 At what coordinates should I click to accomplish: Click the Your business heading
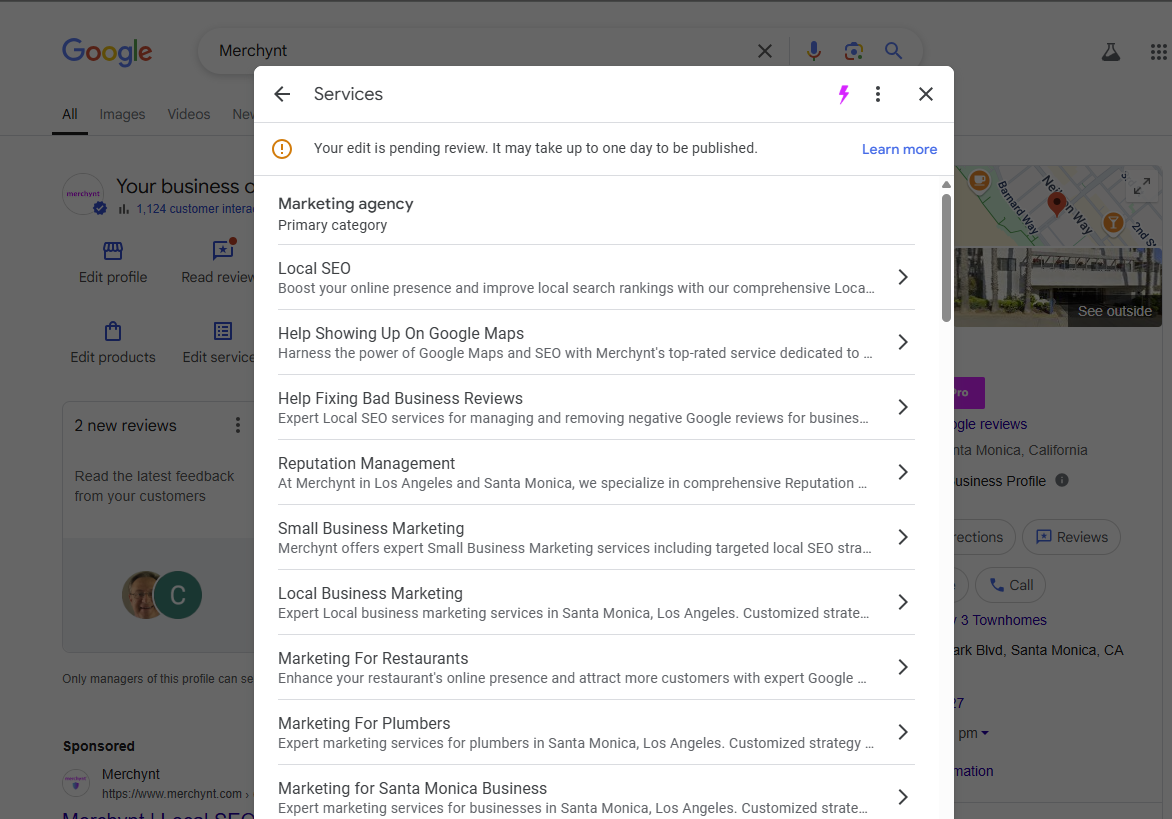click(185, 186)
